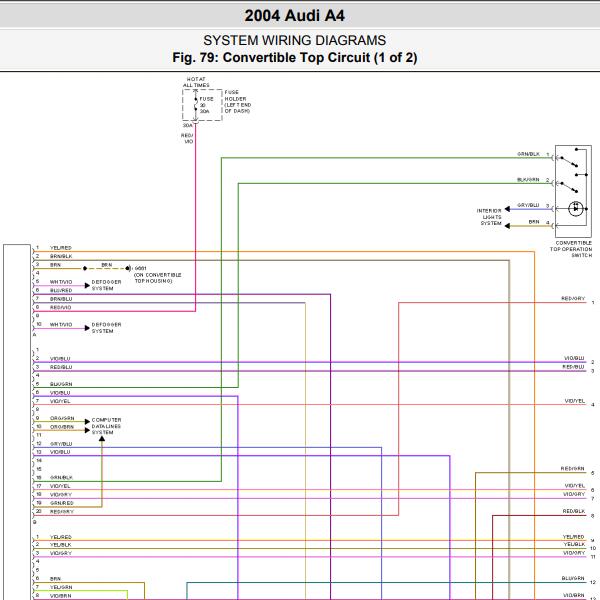Screen dimensions: 600x600
Task: Select the 'FUSE HOLDER (LEFT END OF DASH)' label
Action: tap(237, 101)
